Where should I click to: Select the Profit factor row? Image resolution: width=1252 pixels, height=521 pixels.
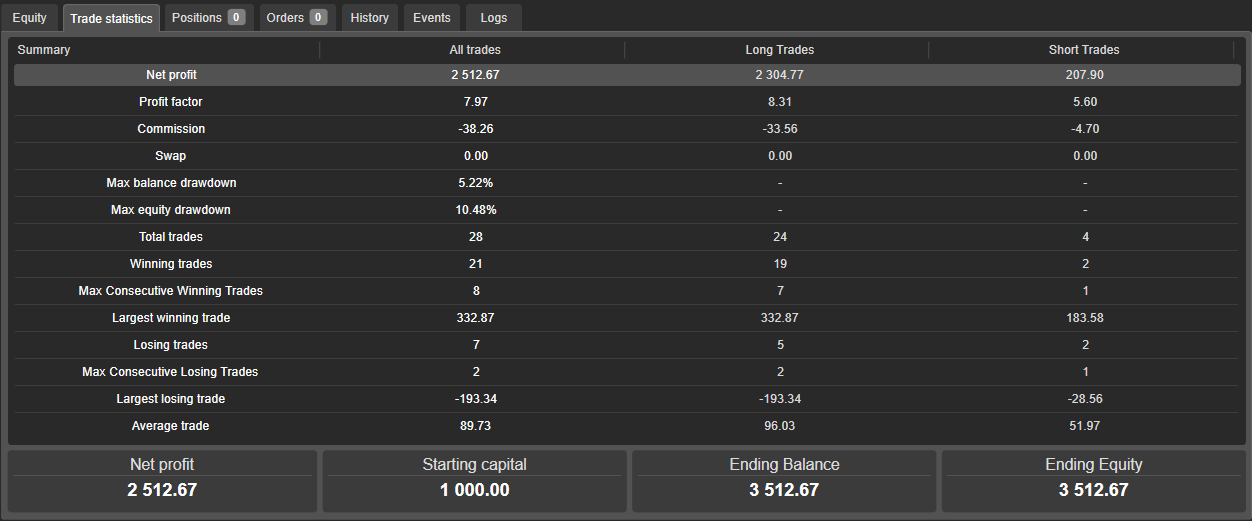coord(170,102)
